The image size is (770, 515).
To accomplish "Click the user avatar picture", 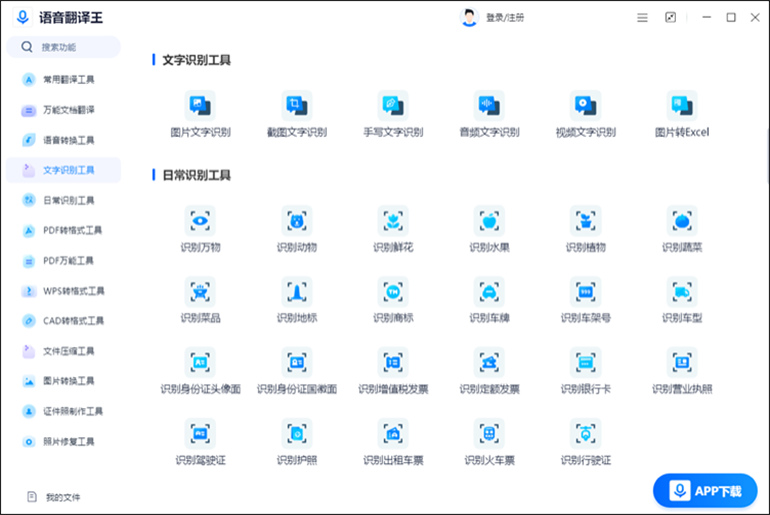I will 469,18.
